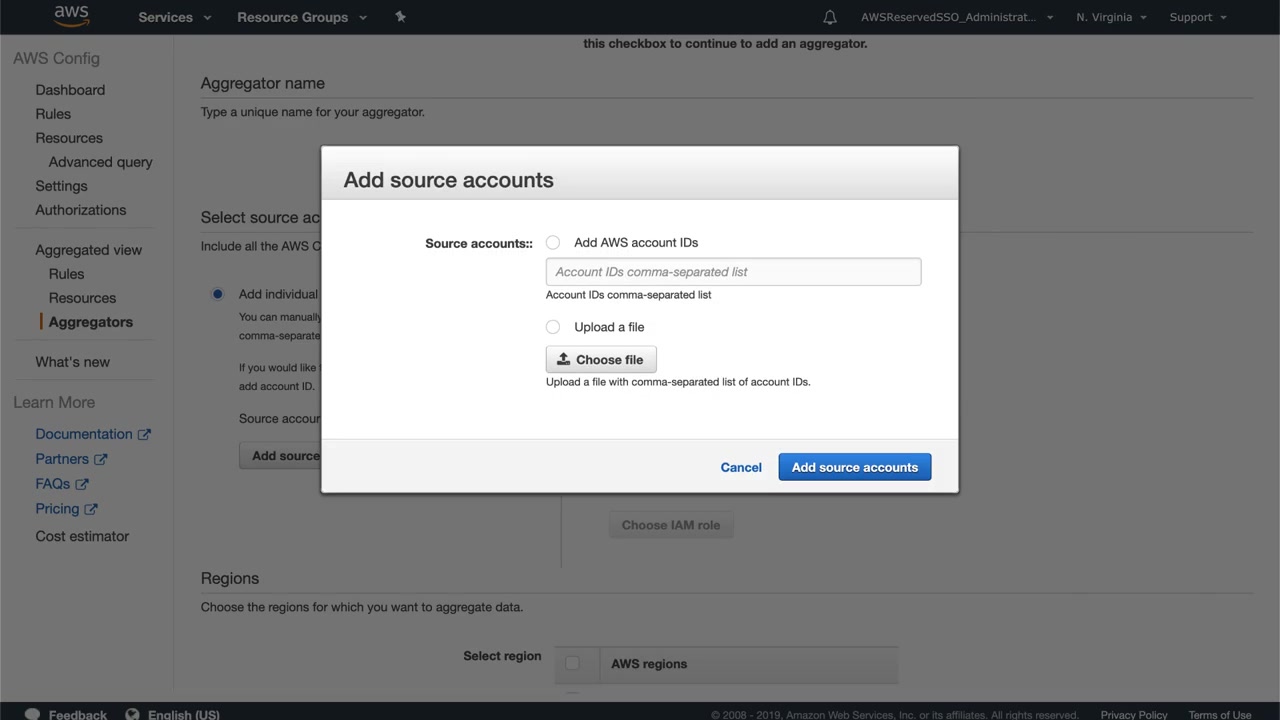Select Aggregators in the sidebar
Screen dimensions: 1280x720
[91, 322]
